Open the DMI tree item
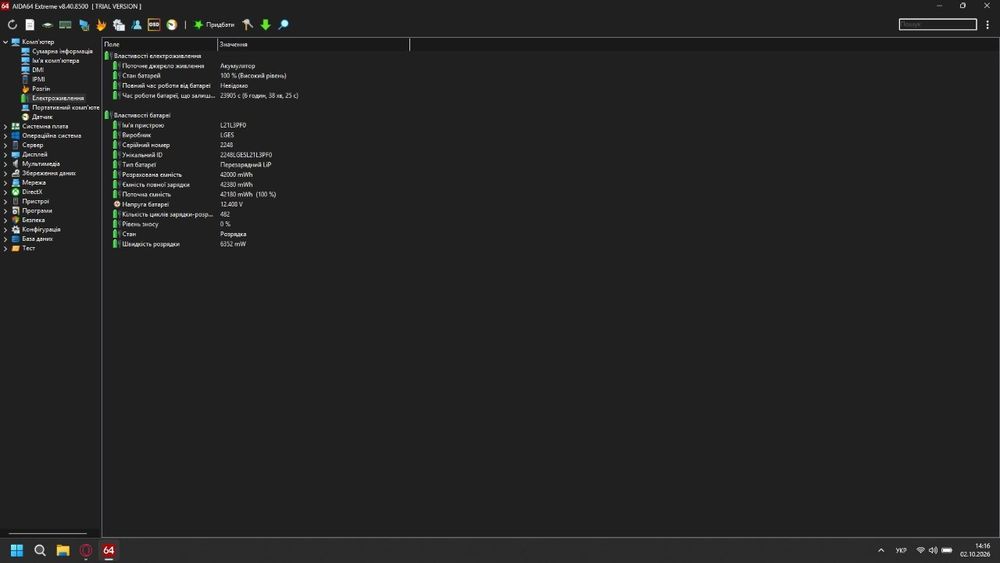Viewport: 1000px width, 563px height. [38, 70]
